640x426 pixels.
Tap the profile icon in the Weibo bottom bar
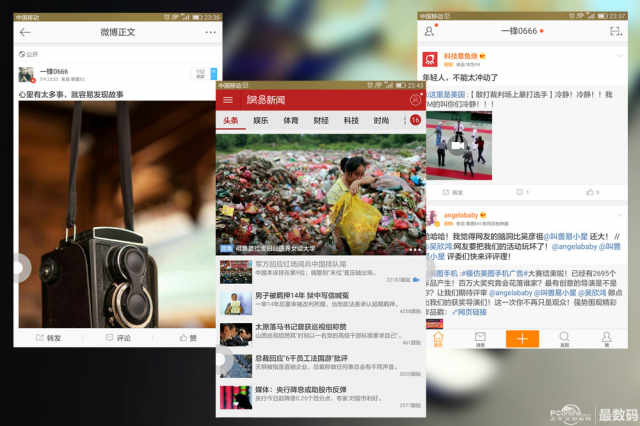607,339
